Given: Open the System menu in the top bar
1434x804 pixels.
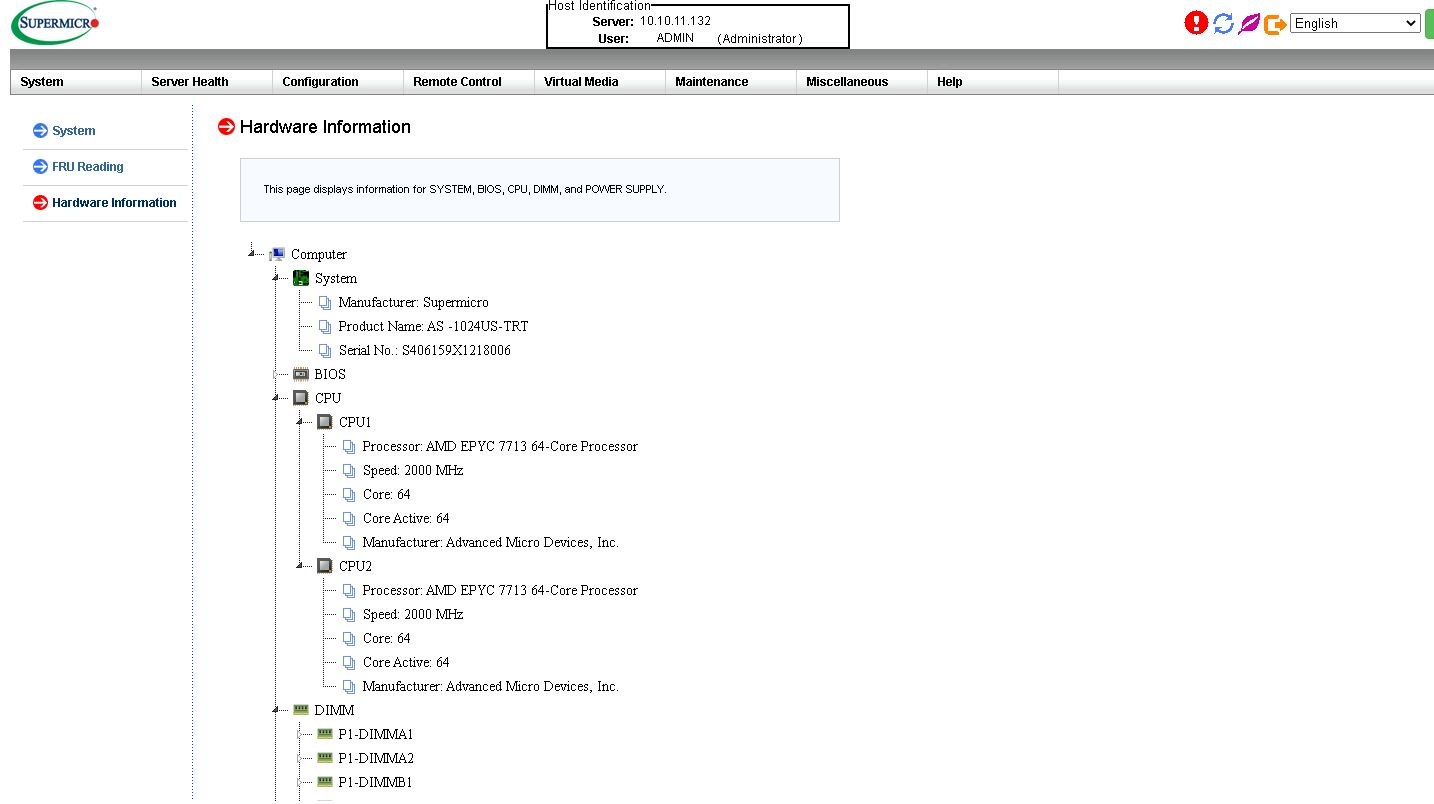Looking at the screenshot, I should click(76, 82).
